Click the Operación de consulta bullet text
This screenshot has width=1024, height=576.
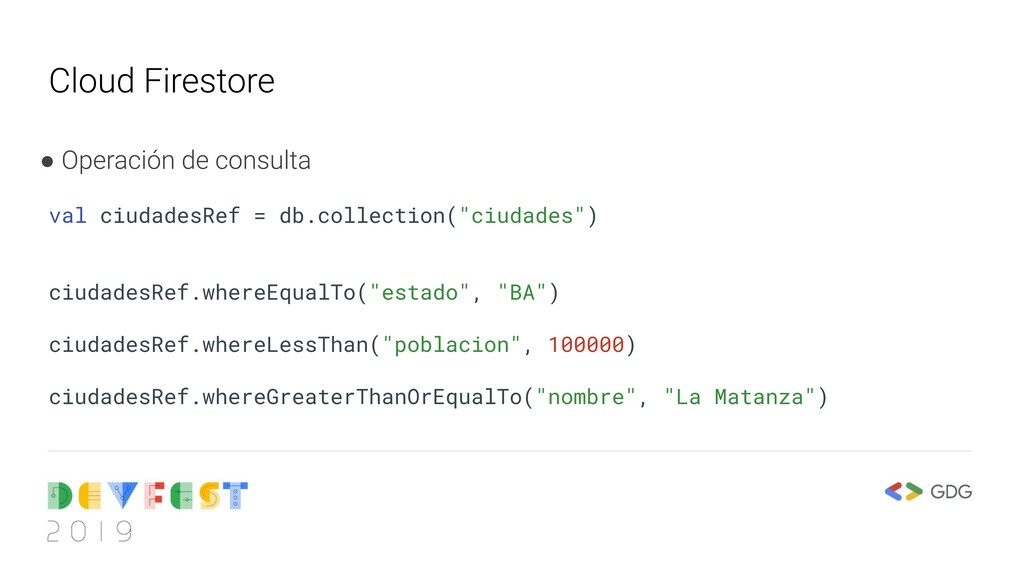(x=186, y=160)
